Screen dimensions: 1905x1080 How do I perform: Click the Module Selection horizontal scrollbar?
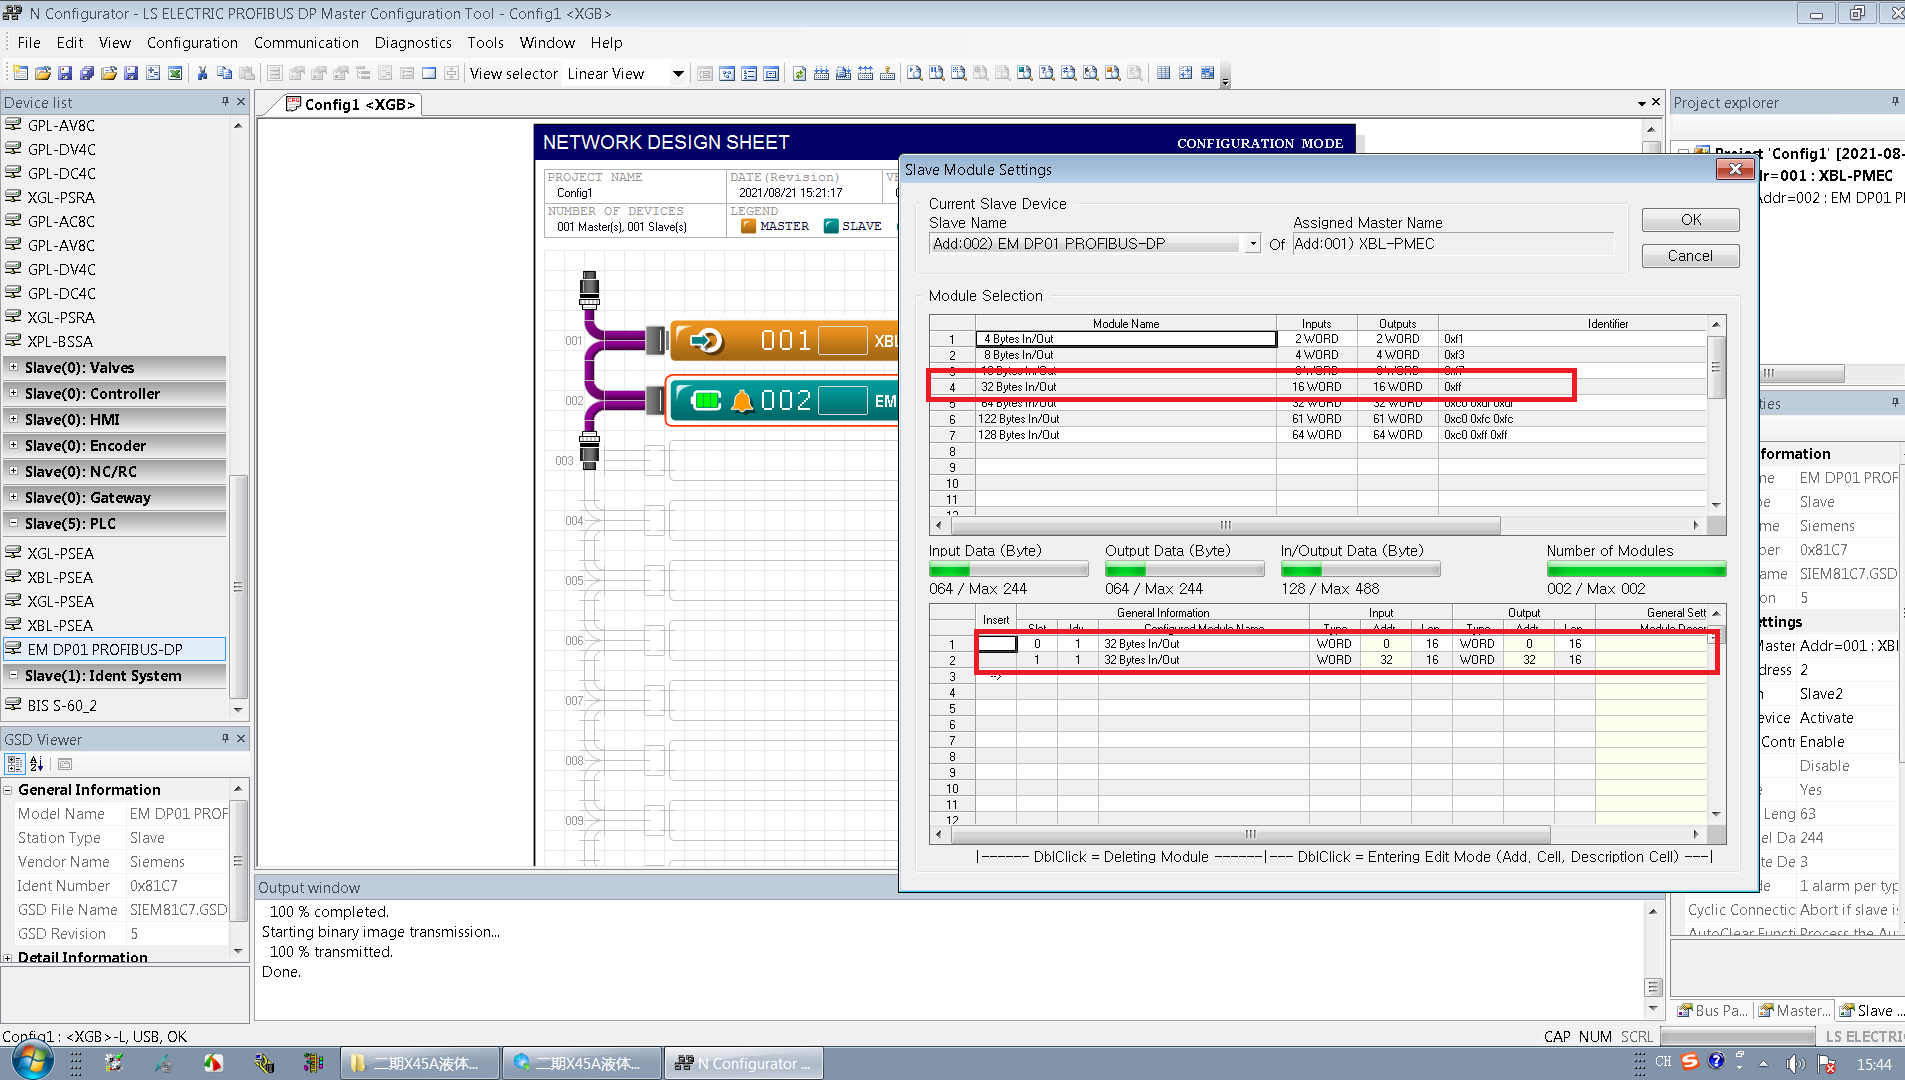tap(1224, 525)
